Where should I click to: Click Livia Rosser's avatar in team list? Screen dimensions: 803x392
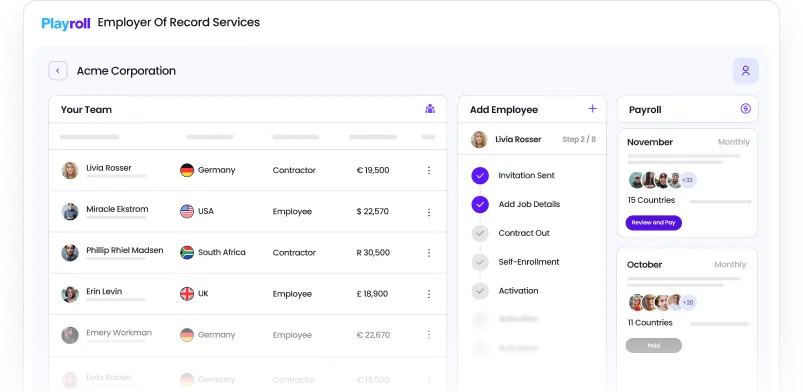(x=70, y=171)
